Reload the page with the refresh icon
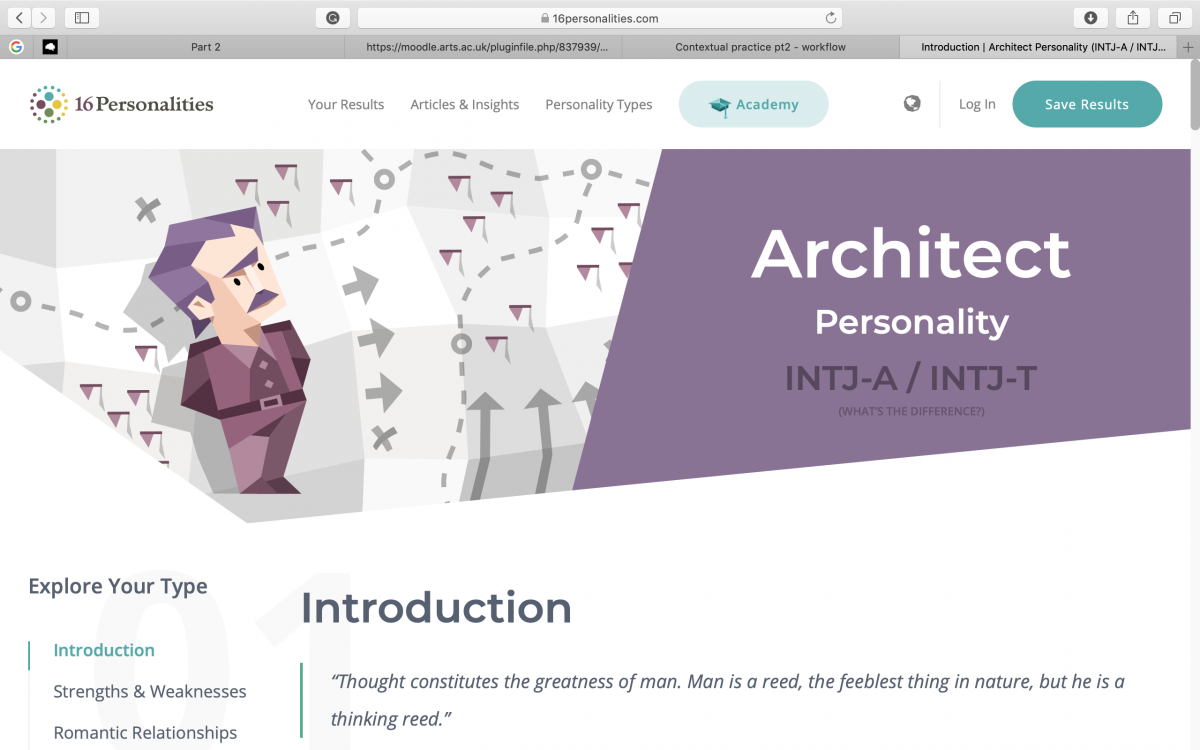 pyautogui.click(x=830, y=18)
